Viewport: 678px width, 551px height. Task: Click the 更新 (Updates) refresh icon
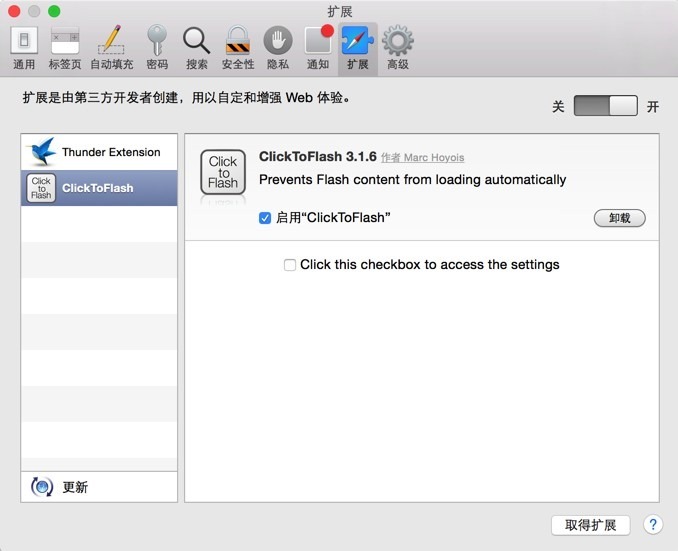pyautogui.click(x=42, y=487)
